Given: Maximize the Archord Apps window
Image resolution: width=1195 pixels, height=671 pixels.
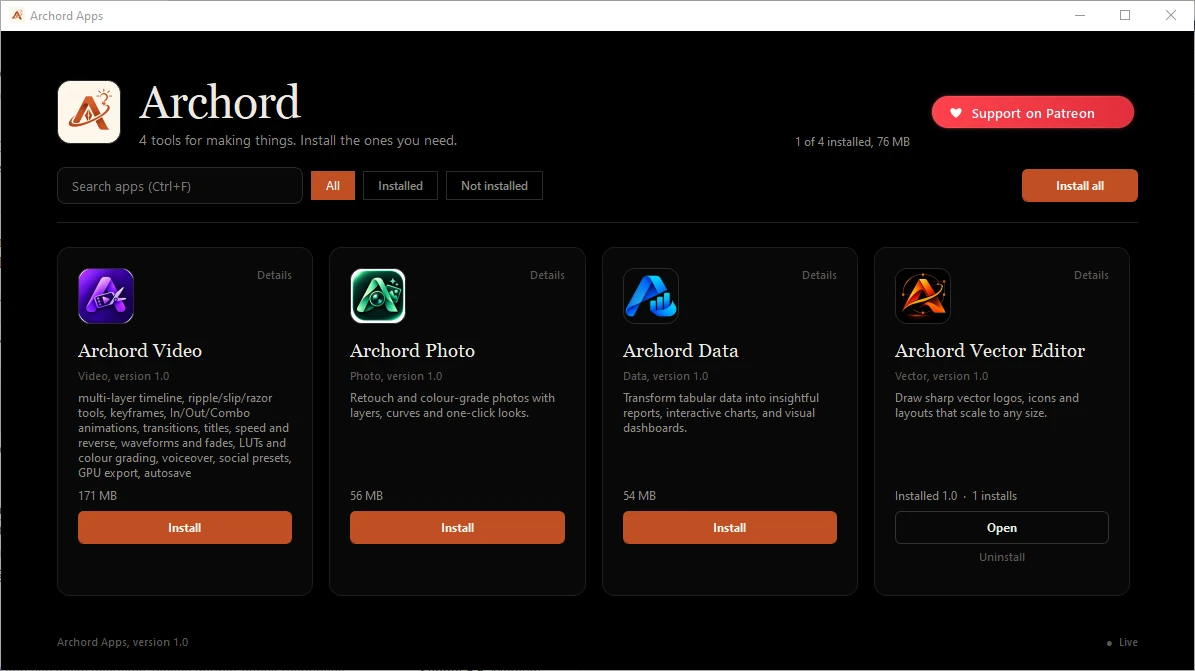Looking at the screenshot, I should [1125, 15].
